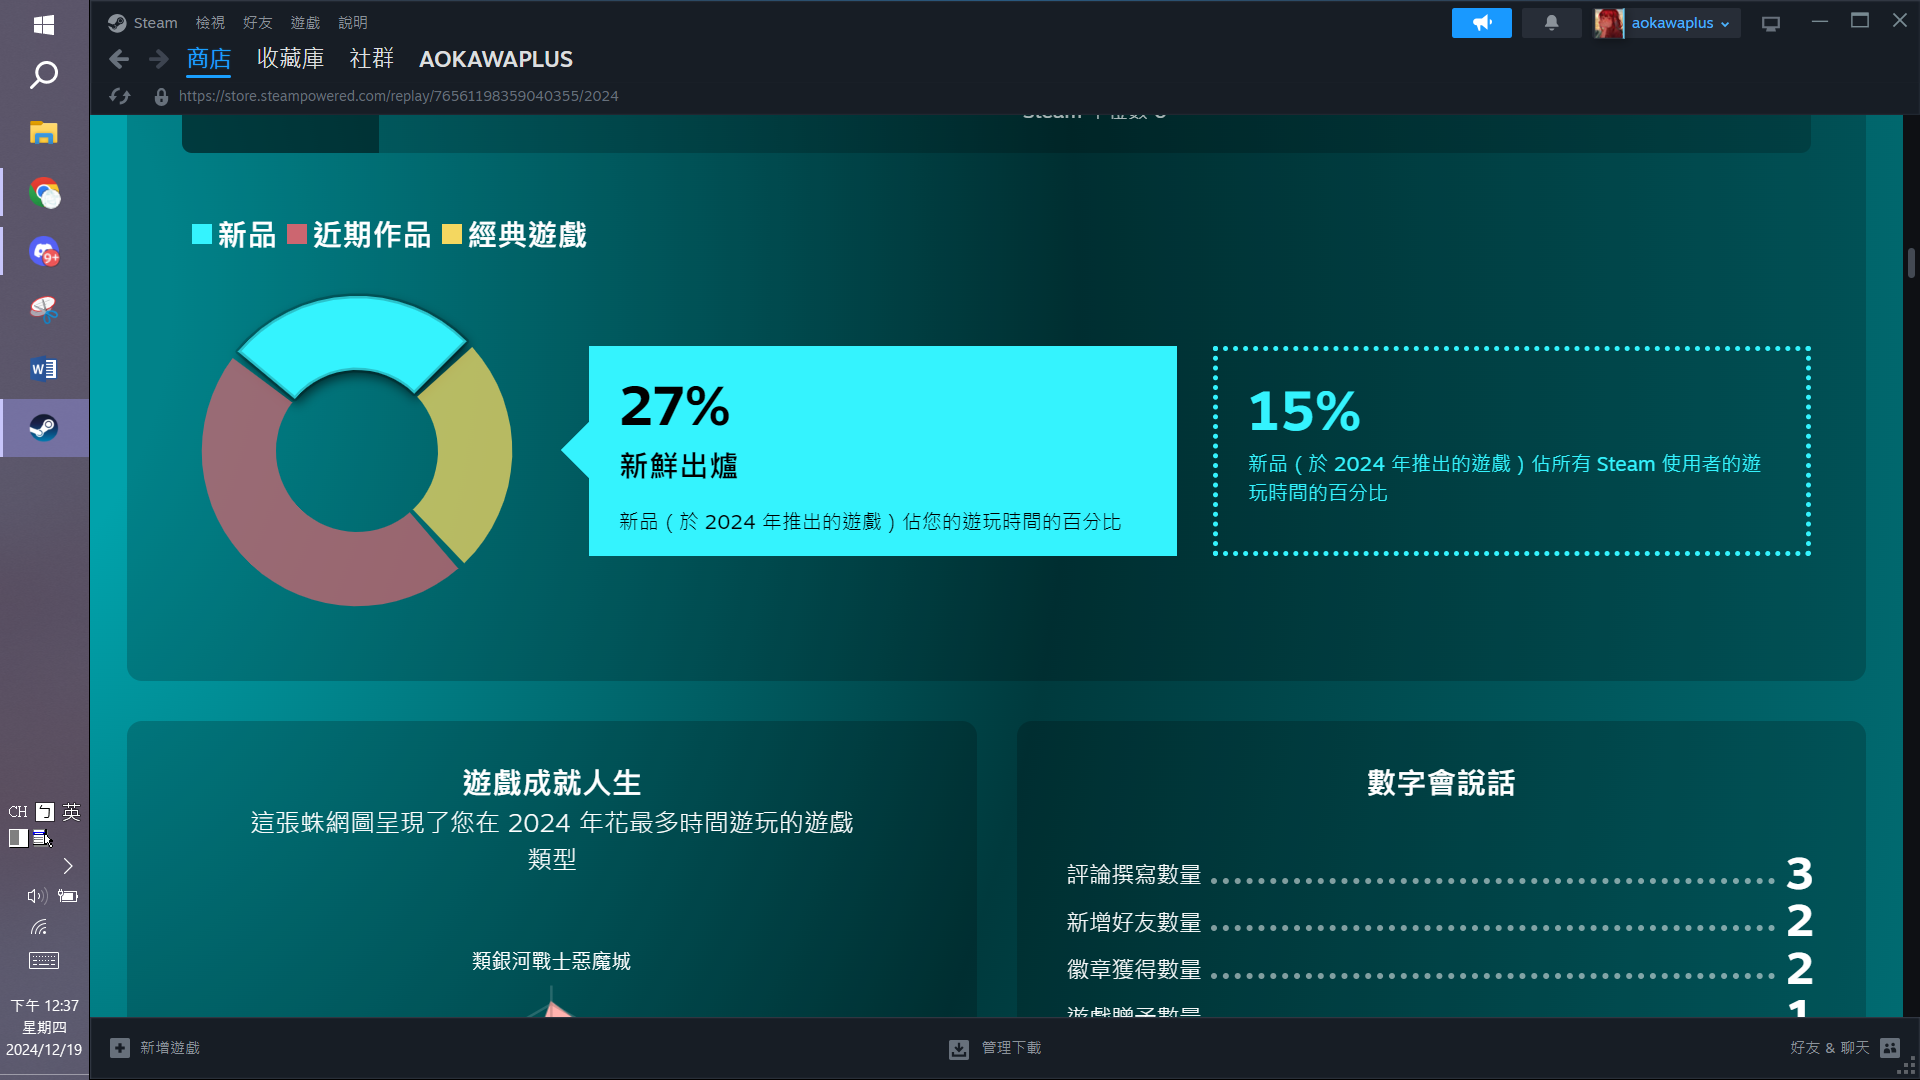The image size is (1920, 1080).
Task: Click the 27% 新鮮出爐 highlighted card
Action: pos(882,451)
